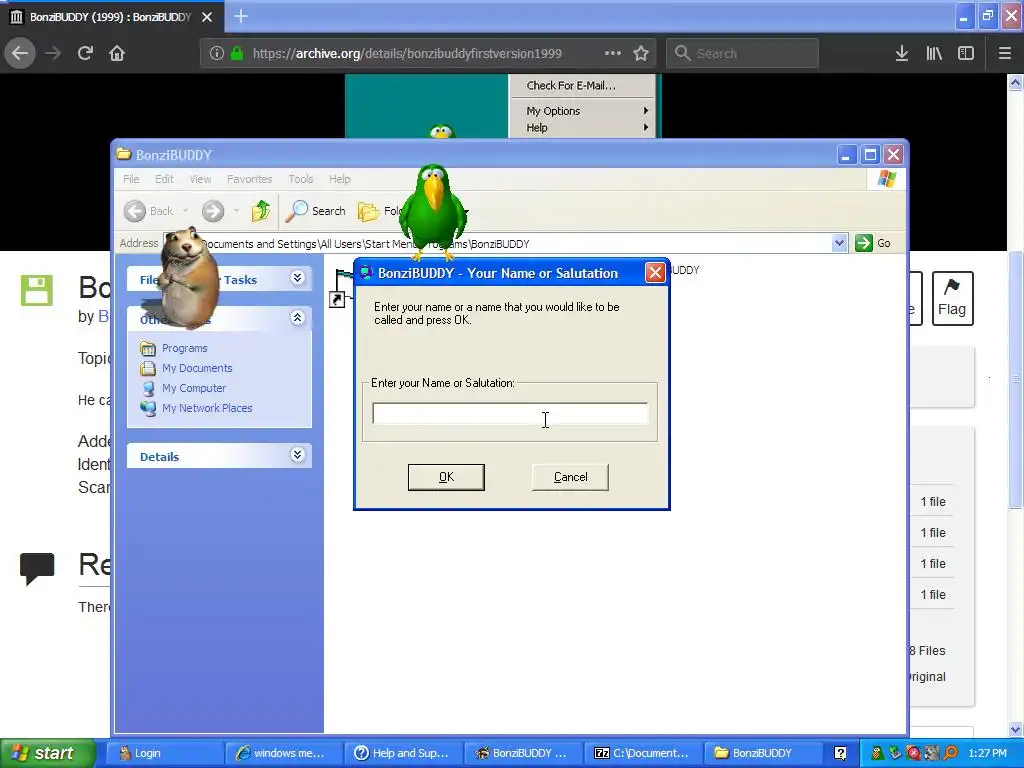
Task: Open File menu in BonziBUDDY Explorer window
Action: pos(131,179)
